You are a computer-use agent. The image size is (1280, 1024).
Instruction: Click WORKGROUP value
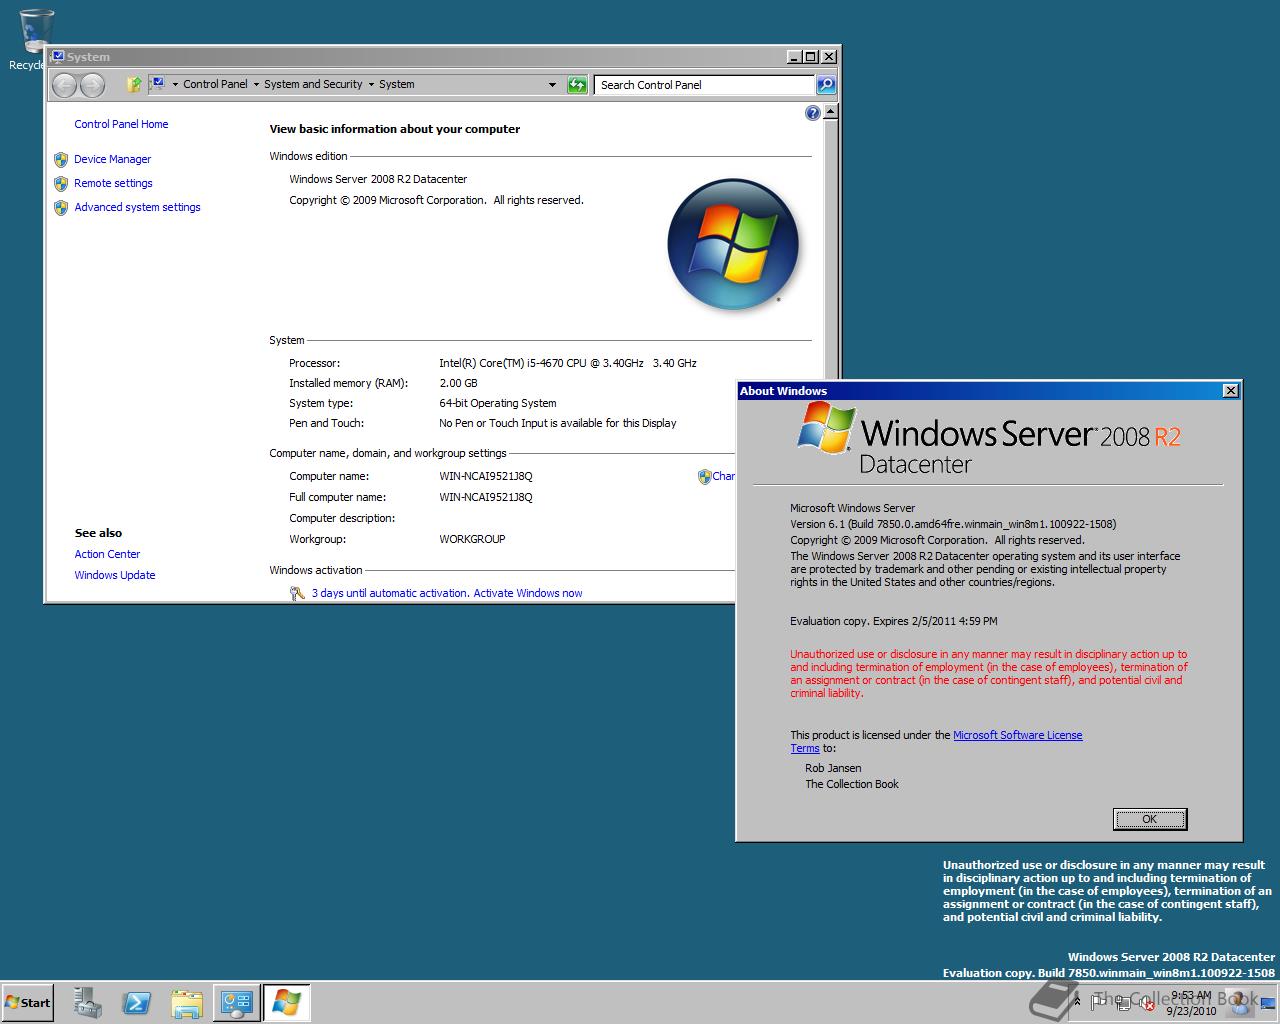pyautogui.click(x=472, y=539)
